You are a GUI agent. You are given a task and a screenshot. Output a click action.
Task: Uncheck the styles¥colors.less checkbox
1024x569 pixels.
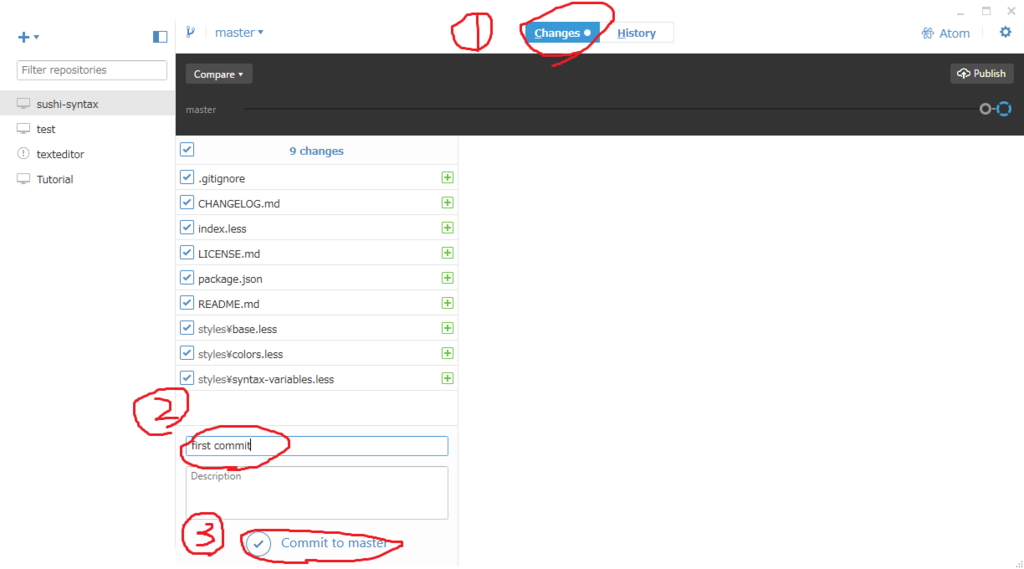187,353
